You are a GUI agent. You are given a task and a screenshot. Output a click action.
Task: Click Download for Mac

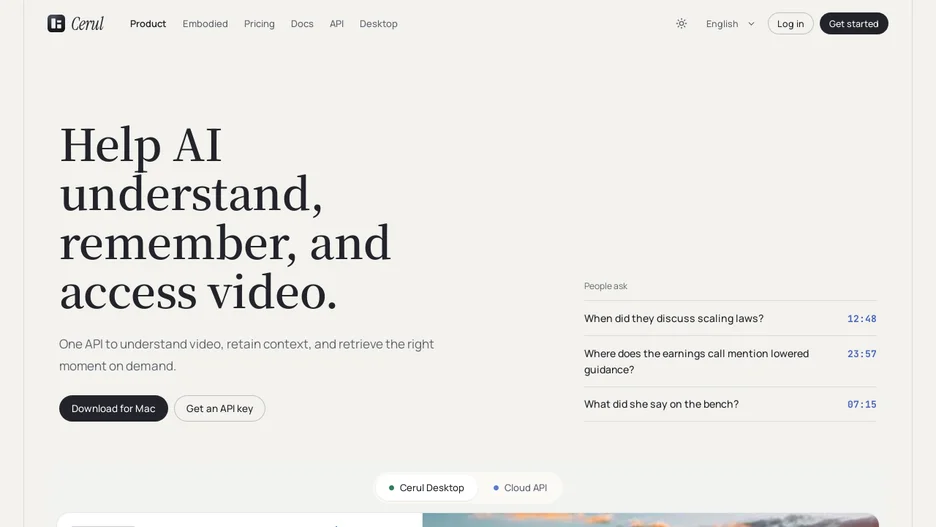113,408
